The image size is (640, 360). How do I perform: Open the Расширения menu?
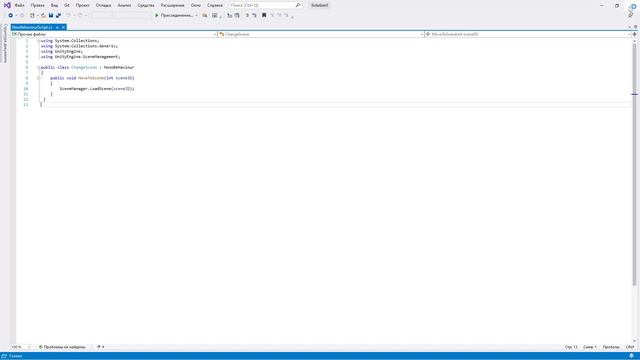[x=173, y=5]
